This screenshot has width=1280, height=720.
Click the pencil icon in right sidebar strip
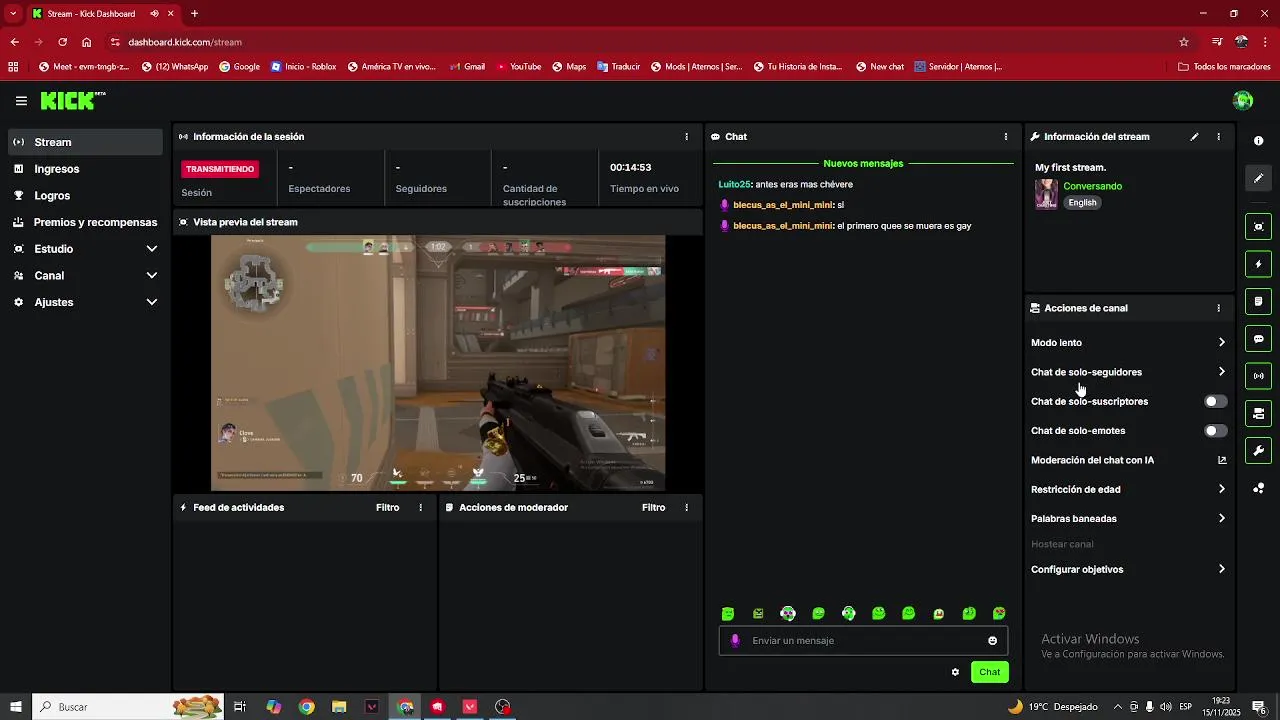pyautogui.click(x=1258, y=178)
